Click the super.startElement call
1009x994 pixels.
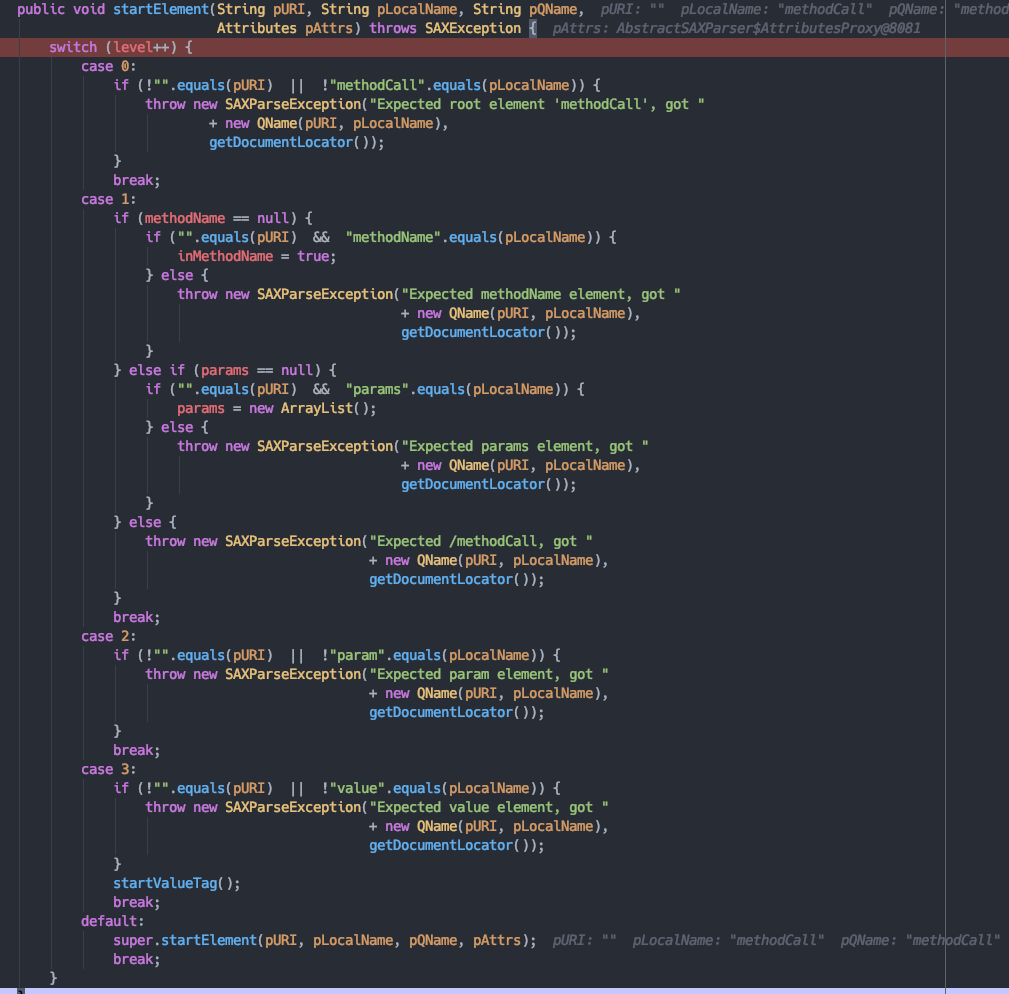tap(324, 941)
